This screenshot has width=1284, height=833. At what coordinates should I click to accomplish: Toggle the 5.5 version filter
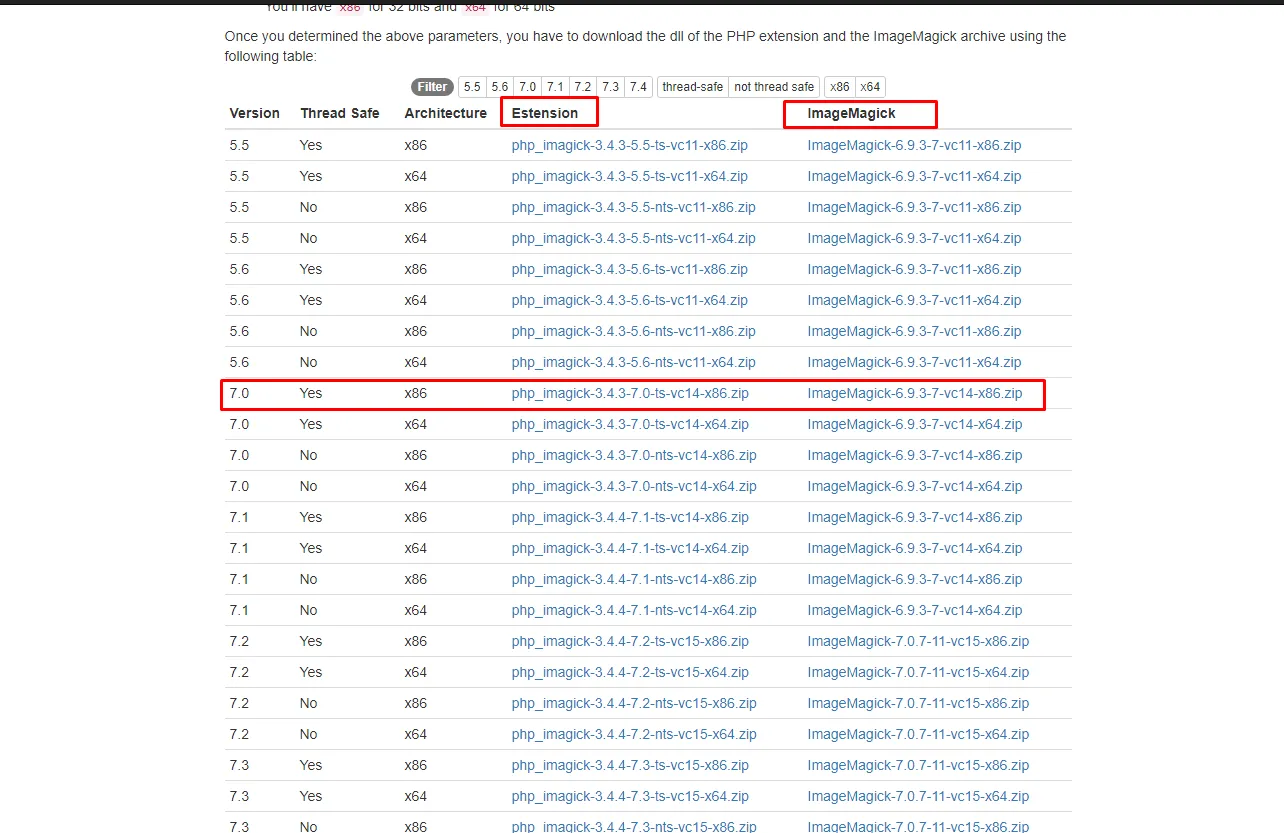point(472,87)
